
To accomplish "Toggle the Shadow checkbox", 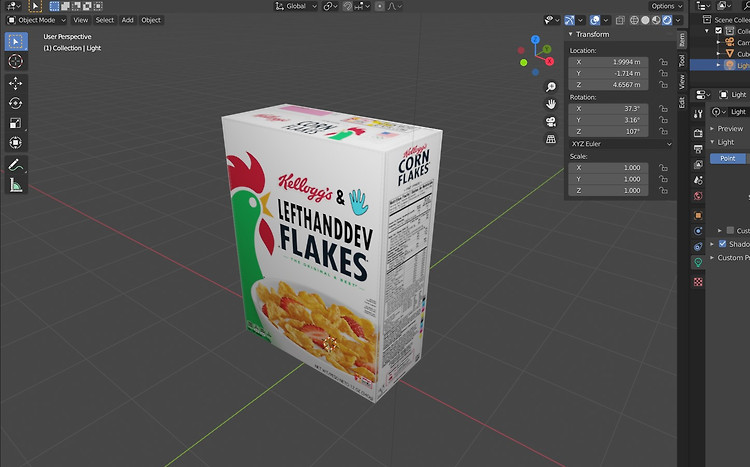I will (x=722, y=244).
